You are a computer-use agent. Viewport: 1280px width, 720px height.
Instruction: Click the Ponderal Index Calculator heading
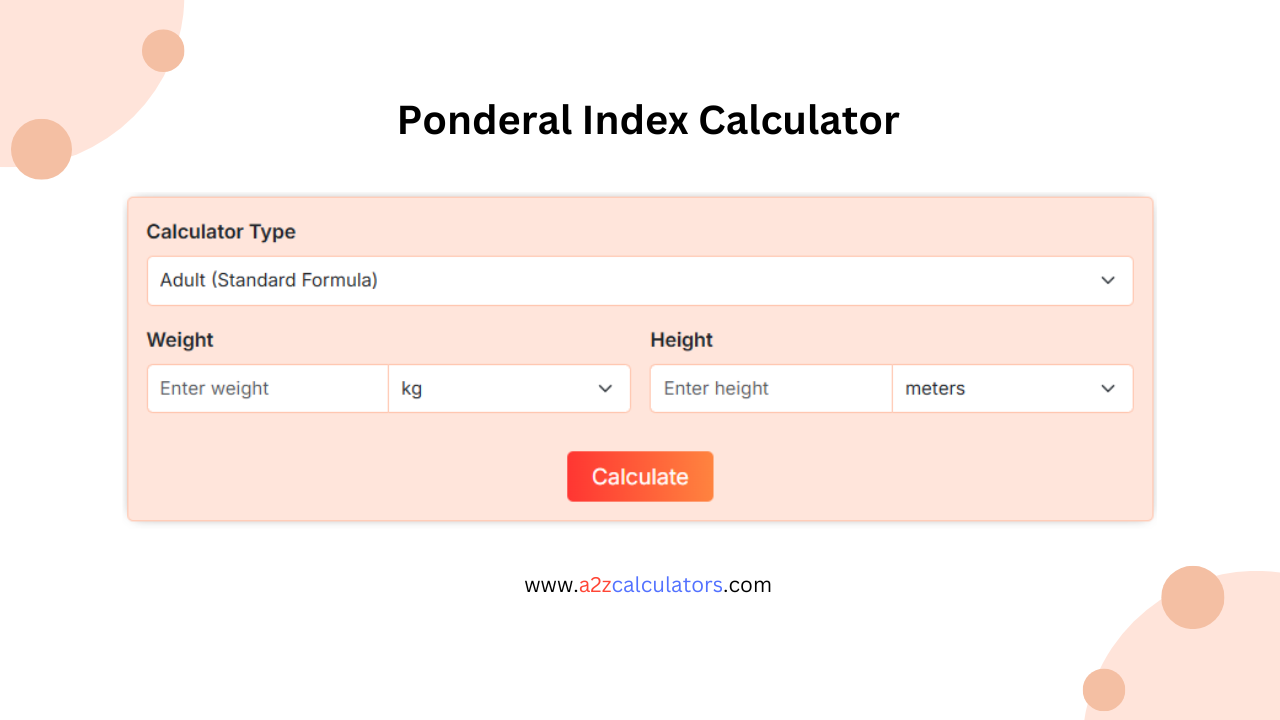pyautogui.click(x=648, y=120)
